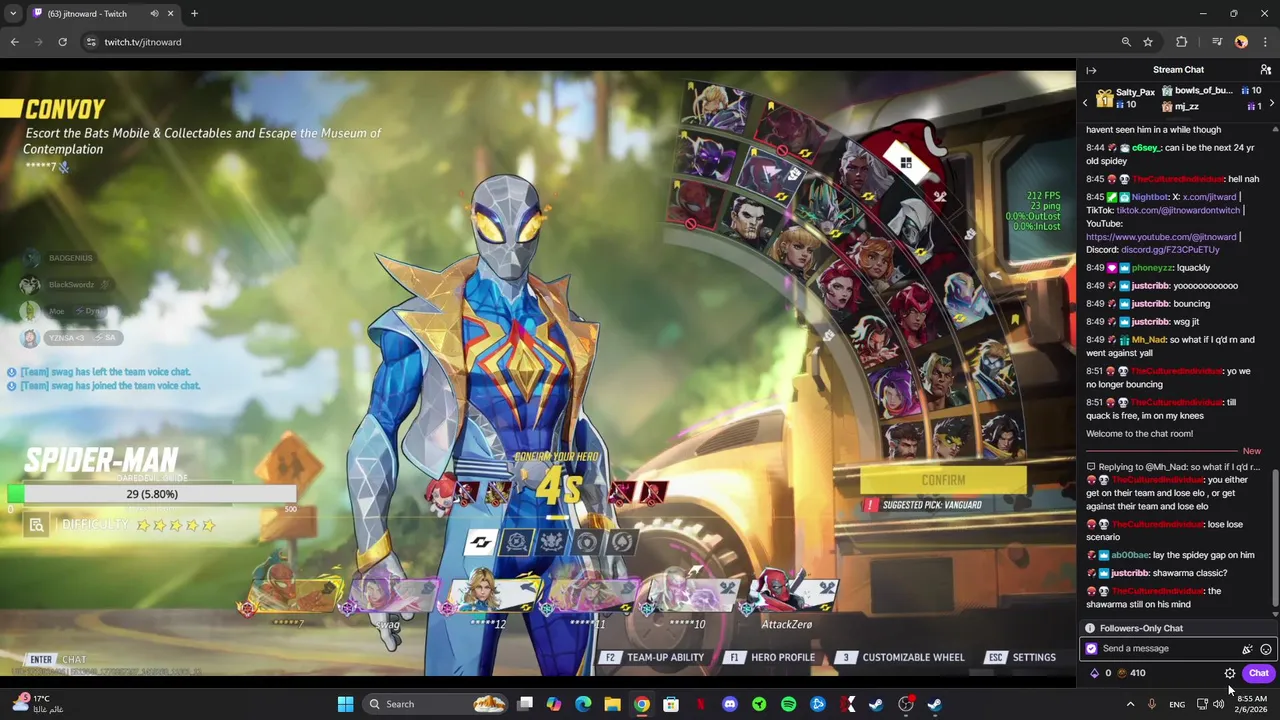
Task: Open the YouTube jitnoward link in chat
Action: [x=1162, y=237]
